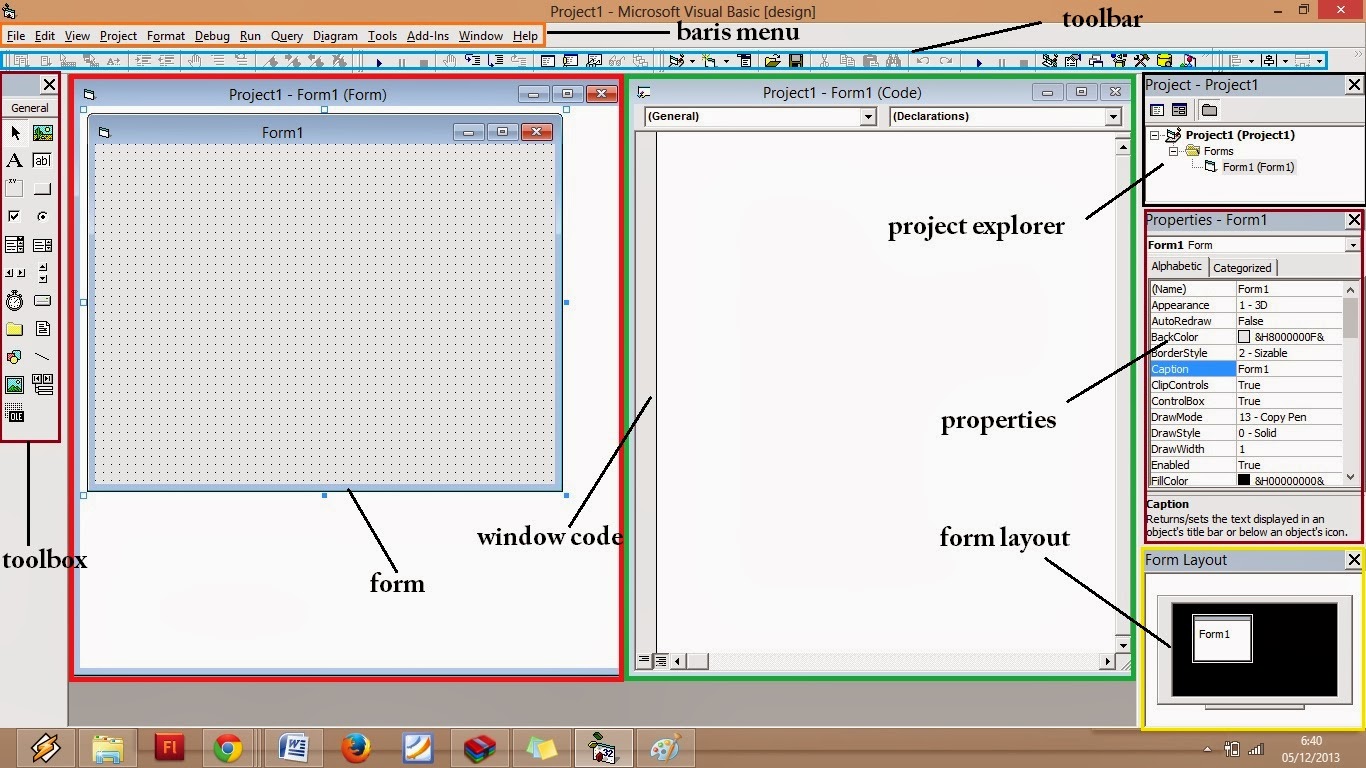This screenshot has width=1366, height=768.
Task: Select the Label control tool
Action: coord(15,161)
